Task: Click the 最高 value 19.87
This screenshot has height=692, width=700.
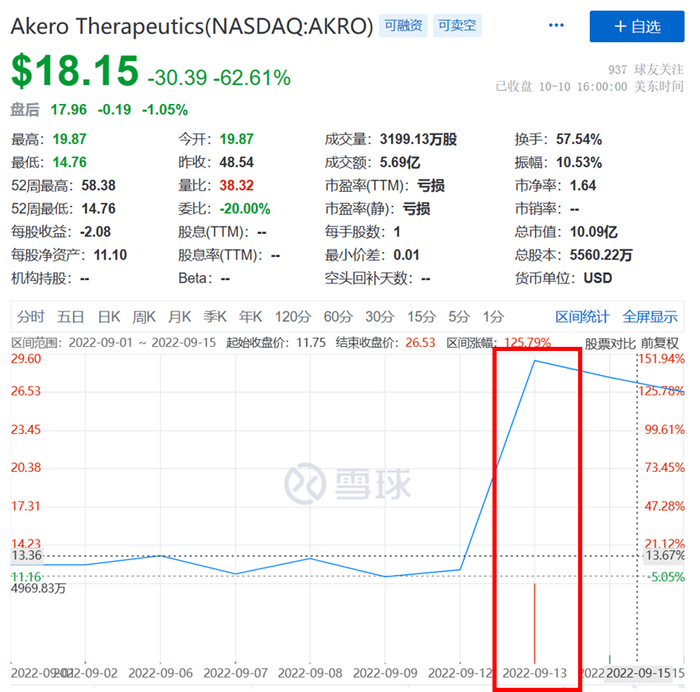Action: click(69, 139)
